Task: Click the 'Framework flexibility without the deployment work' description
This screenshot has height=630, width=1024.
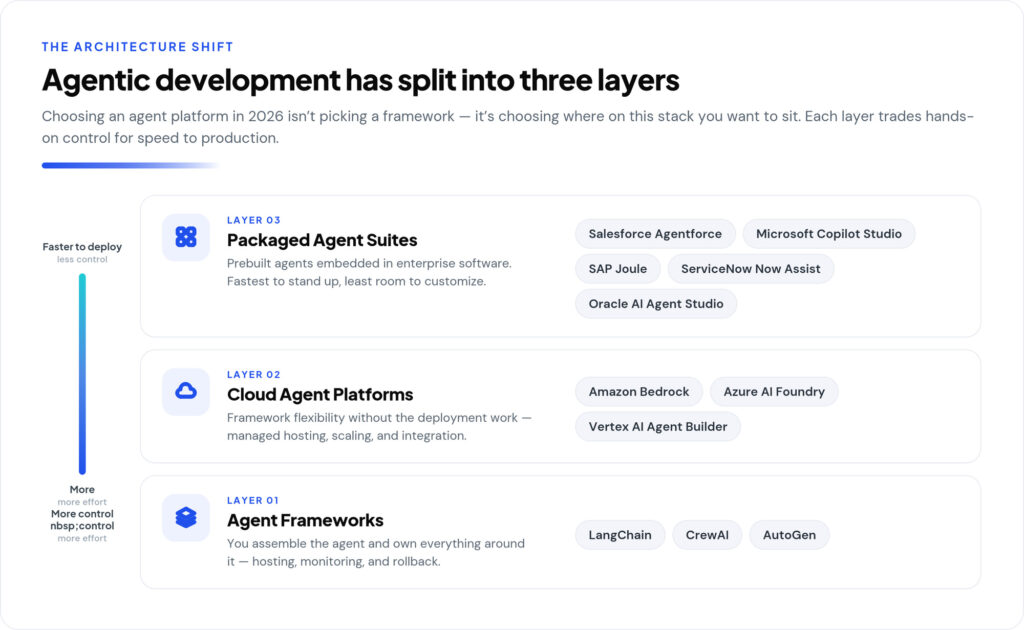Action: point(379,427)
